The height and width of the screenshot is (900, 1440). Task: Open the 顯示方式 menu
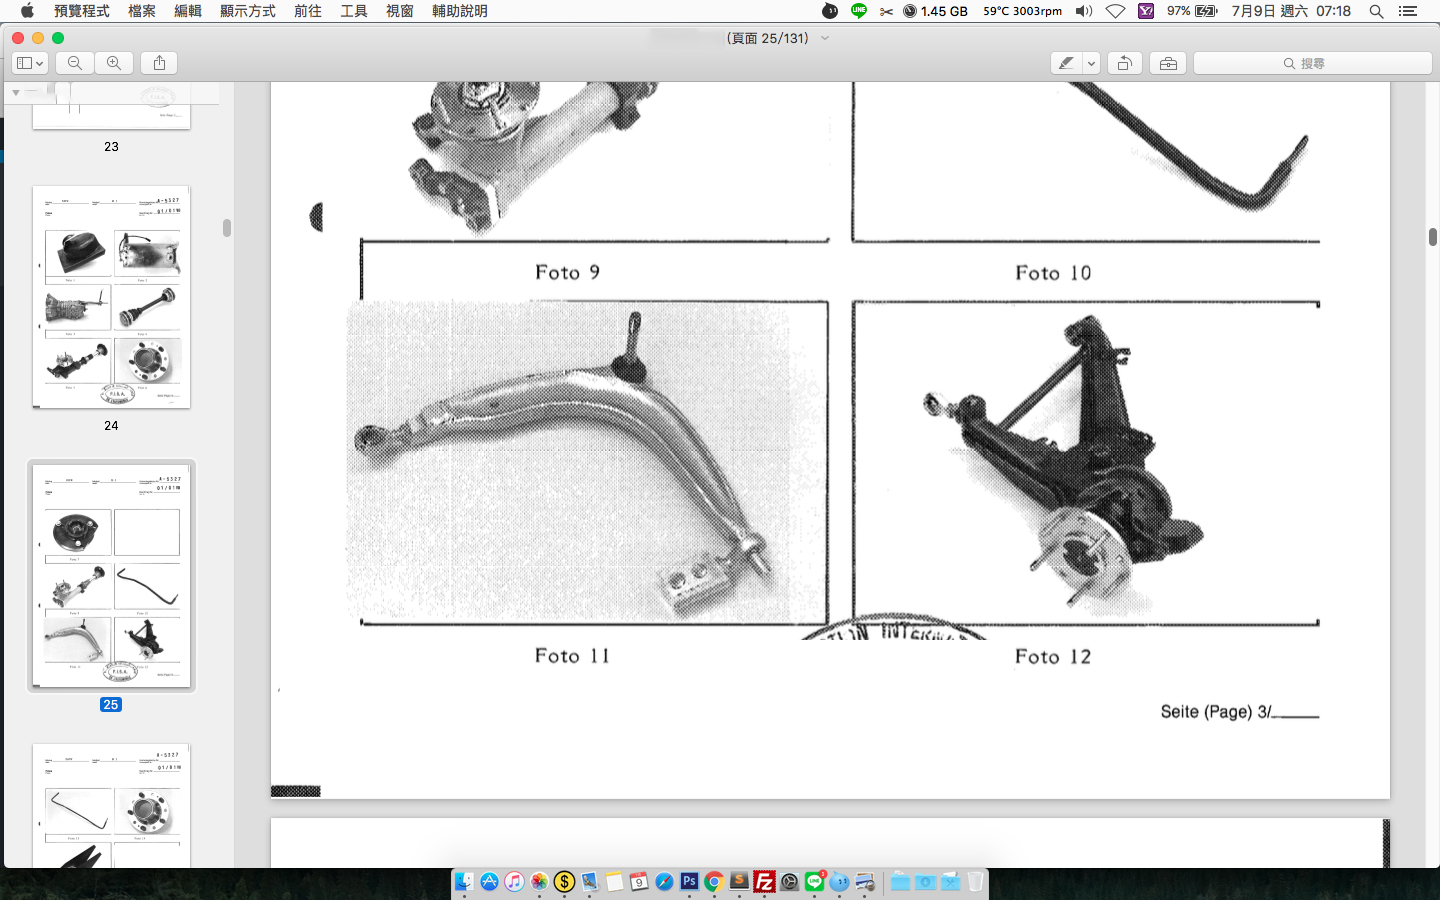248,11
